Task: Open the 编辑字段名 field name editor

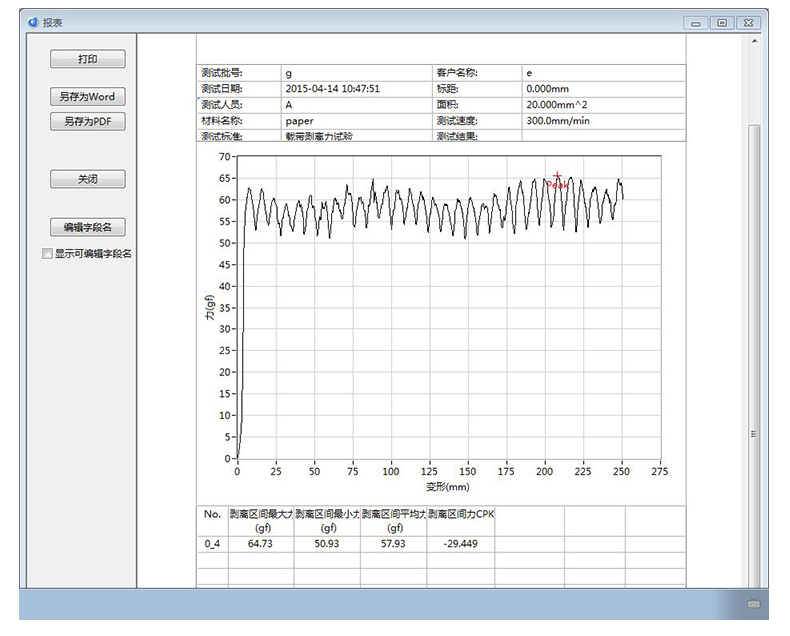Action: [88, 227]
